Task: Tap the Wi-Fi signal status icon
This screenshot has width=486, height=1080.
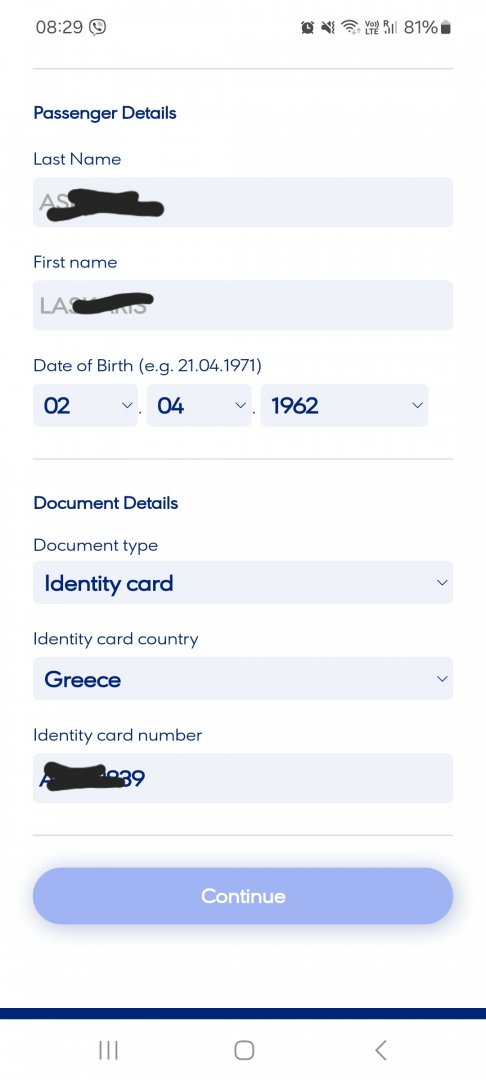Action: (x=350, y=28)
